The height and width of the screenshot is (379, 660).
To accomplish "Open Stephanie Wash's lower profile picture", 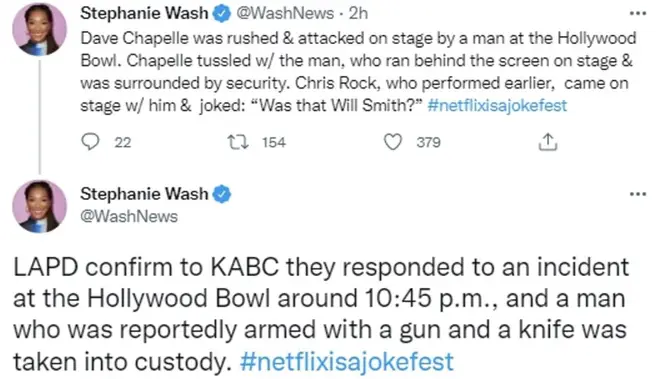I will pos(40,206).
